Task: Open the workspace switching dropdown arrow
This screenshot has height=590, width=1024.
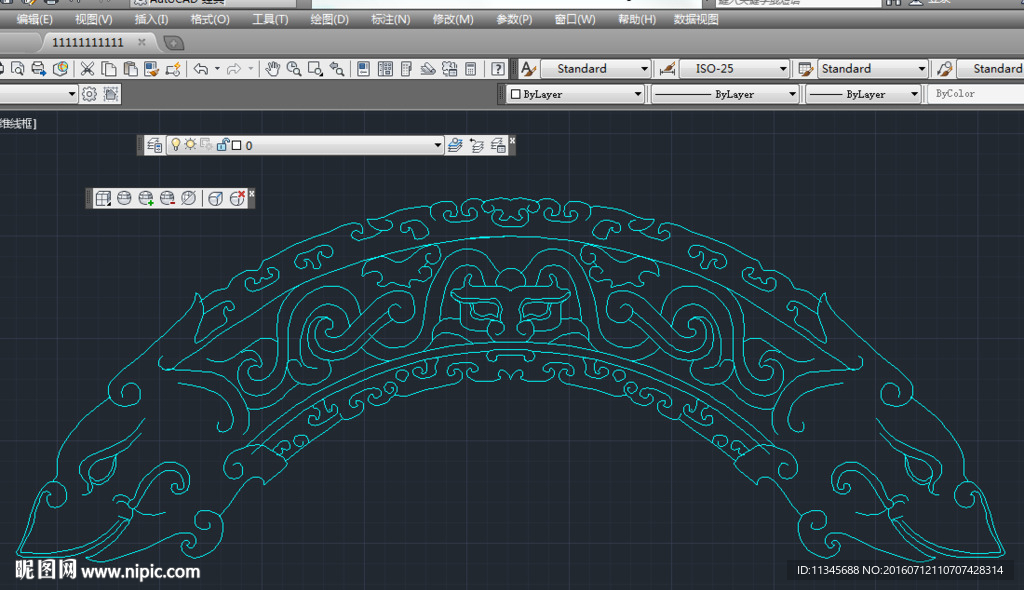Action: coord(72,94)
